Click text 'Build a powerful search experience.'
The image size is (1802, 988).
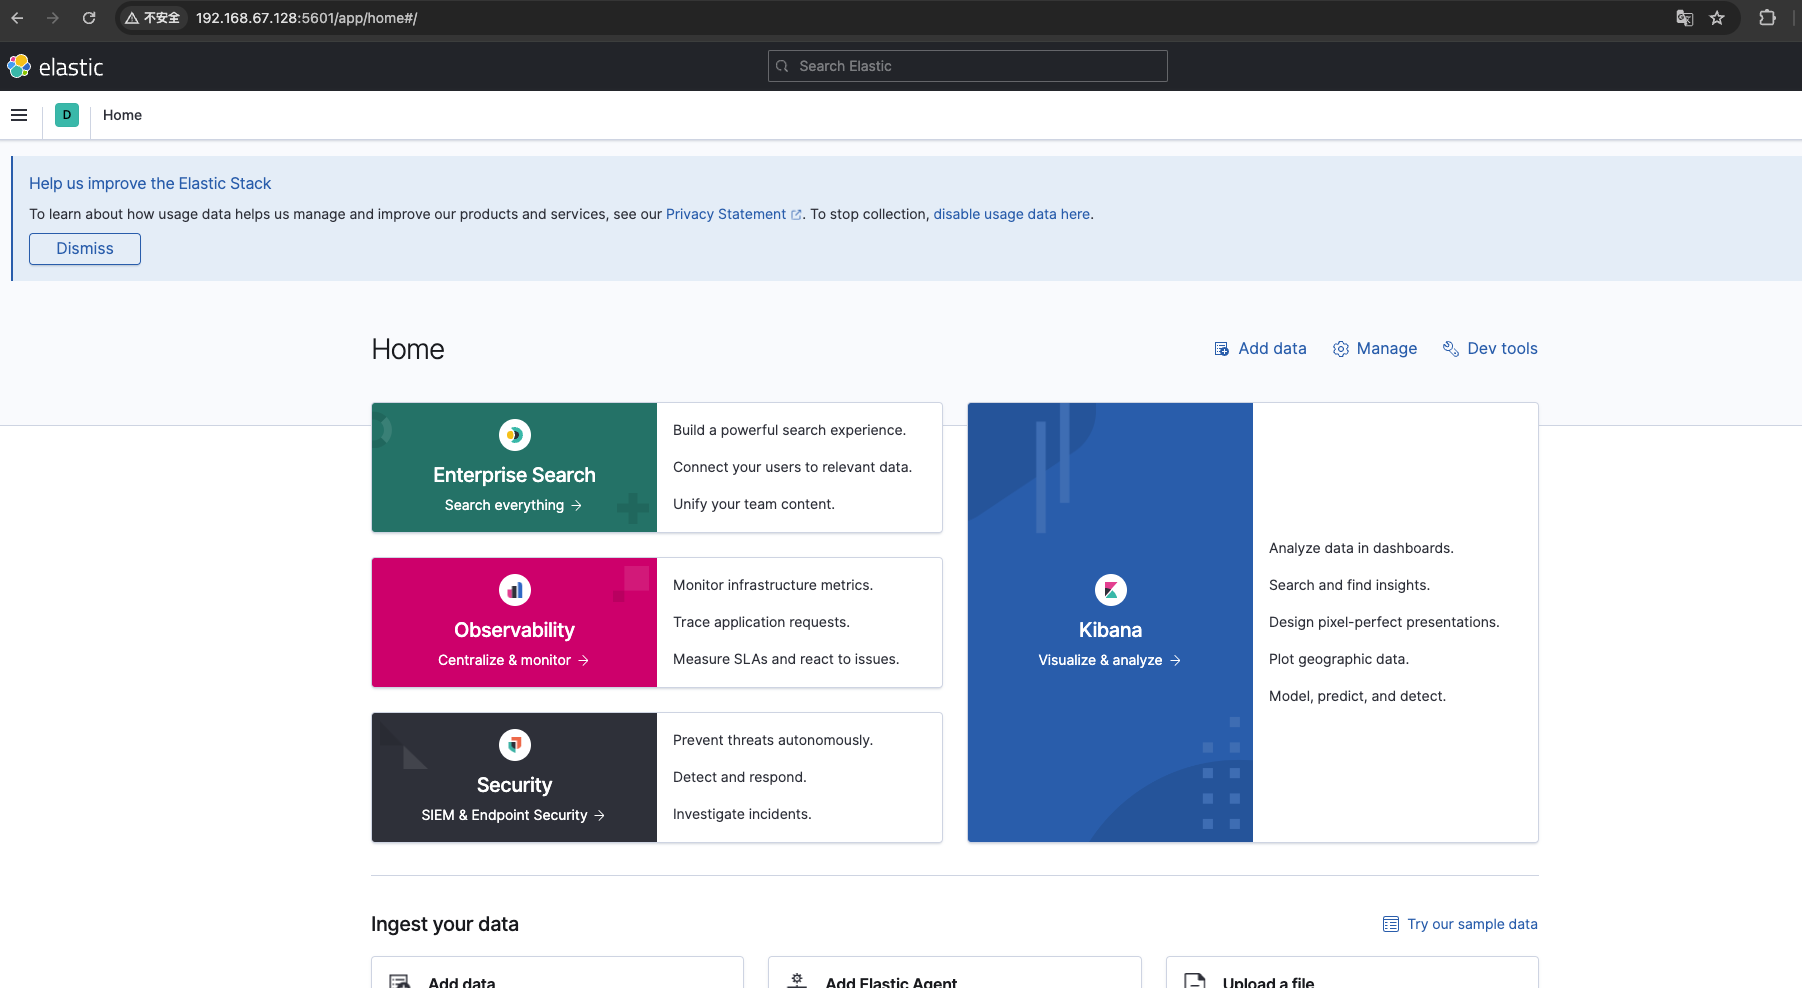(789, 430)
